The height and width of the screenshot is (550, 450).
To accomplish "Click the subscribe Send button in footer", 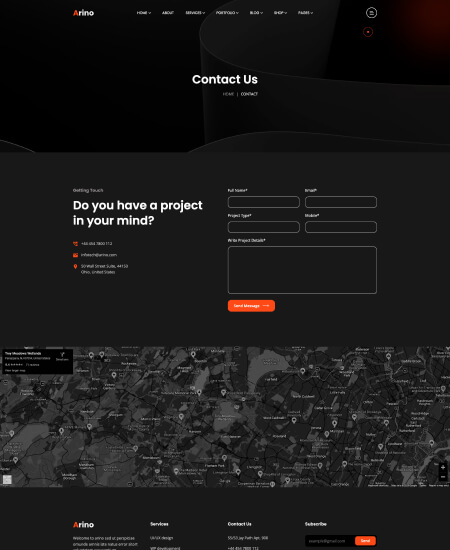I will tap(365, 541).
